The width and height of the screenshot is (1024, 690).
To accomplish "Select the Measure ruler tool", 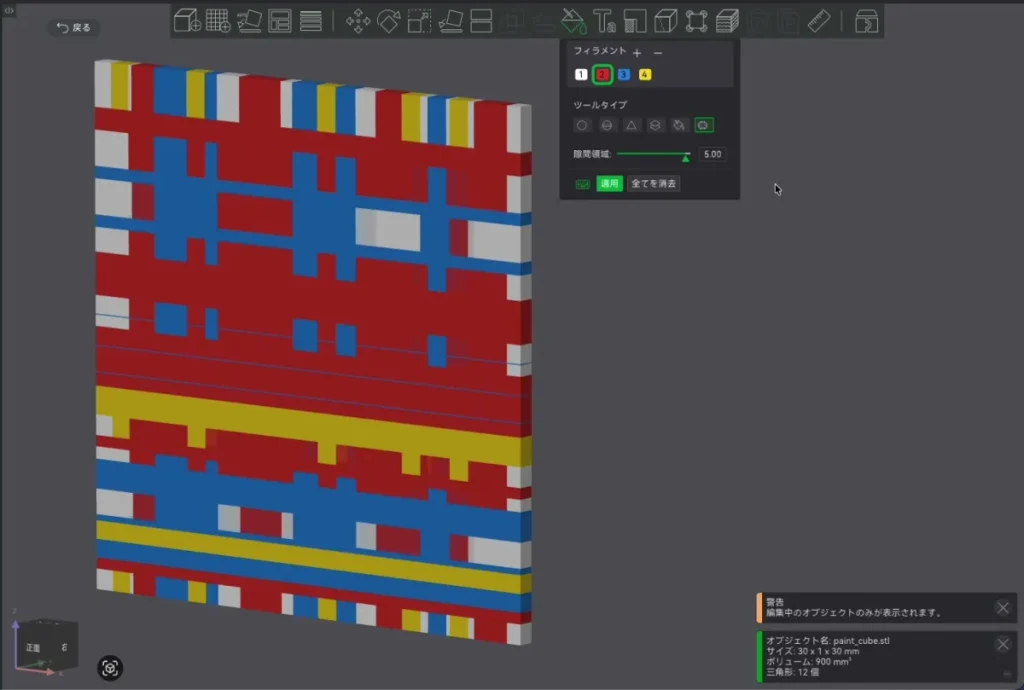I will pos(819,21).
